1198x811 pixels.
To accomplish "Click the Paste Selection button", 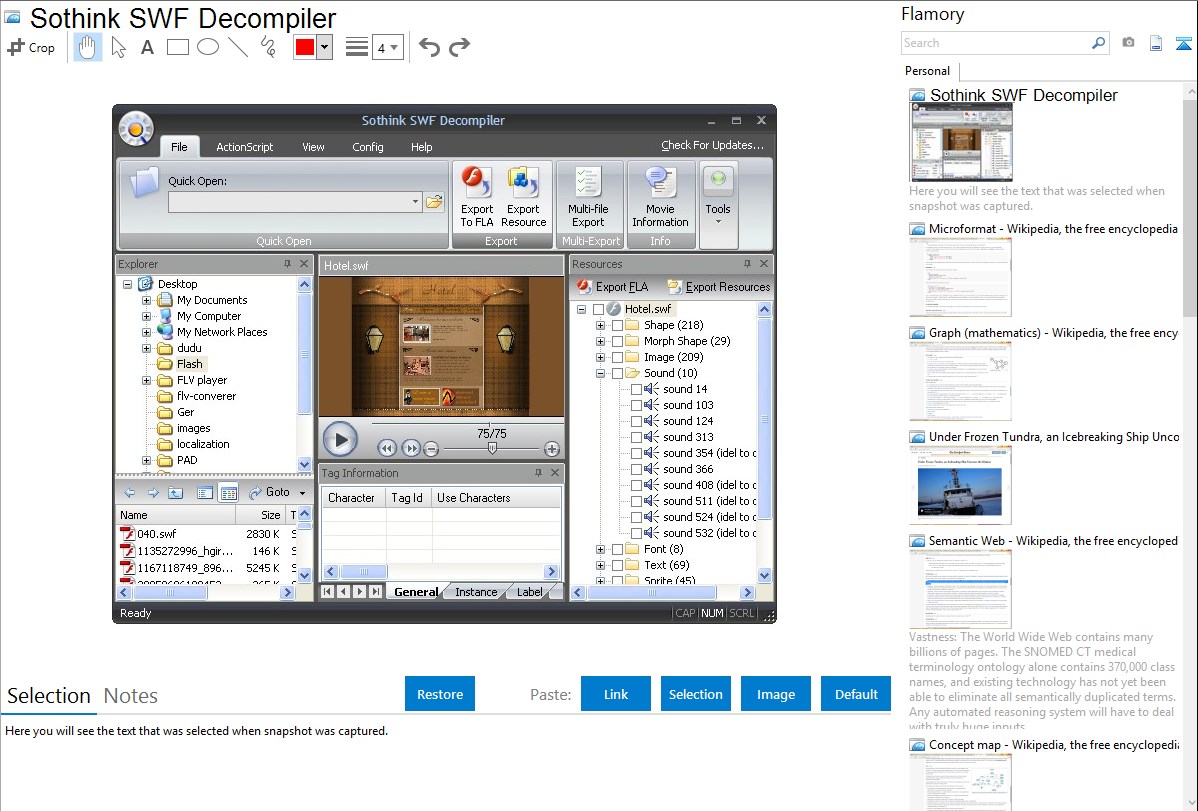I will click(696, 694).
